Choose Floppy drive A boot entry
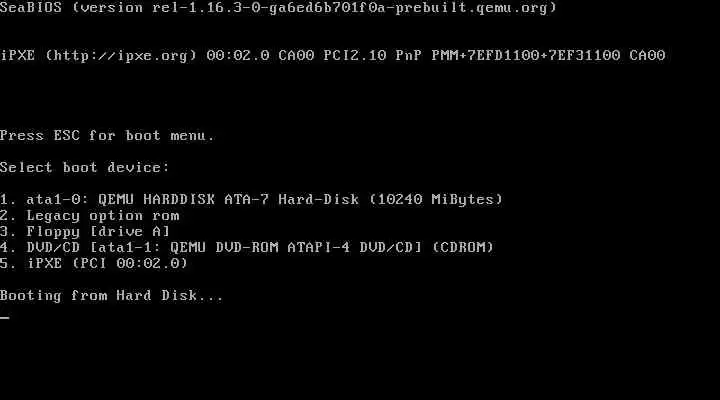 tap(85, 231)
